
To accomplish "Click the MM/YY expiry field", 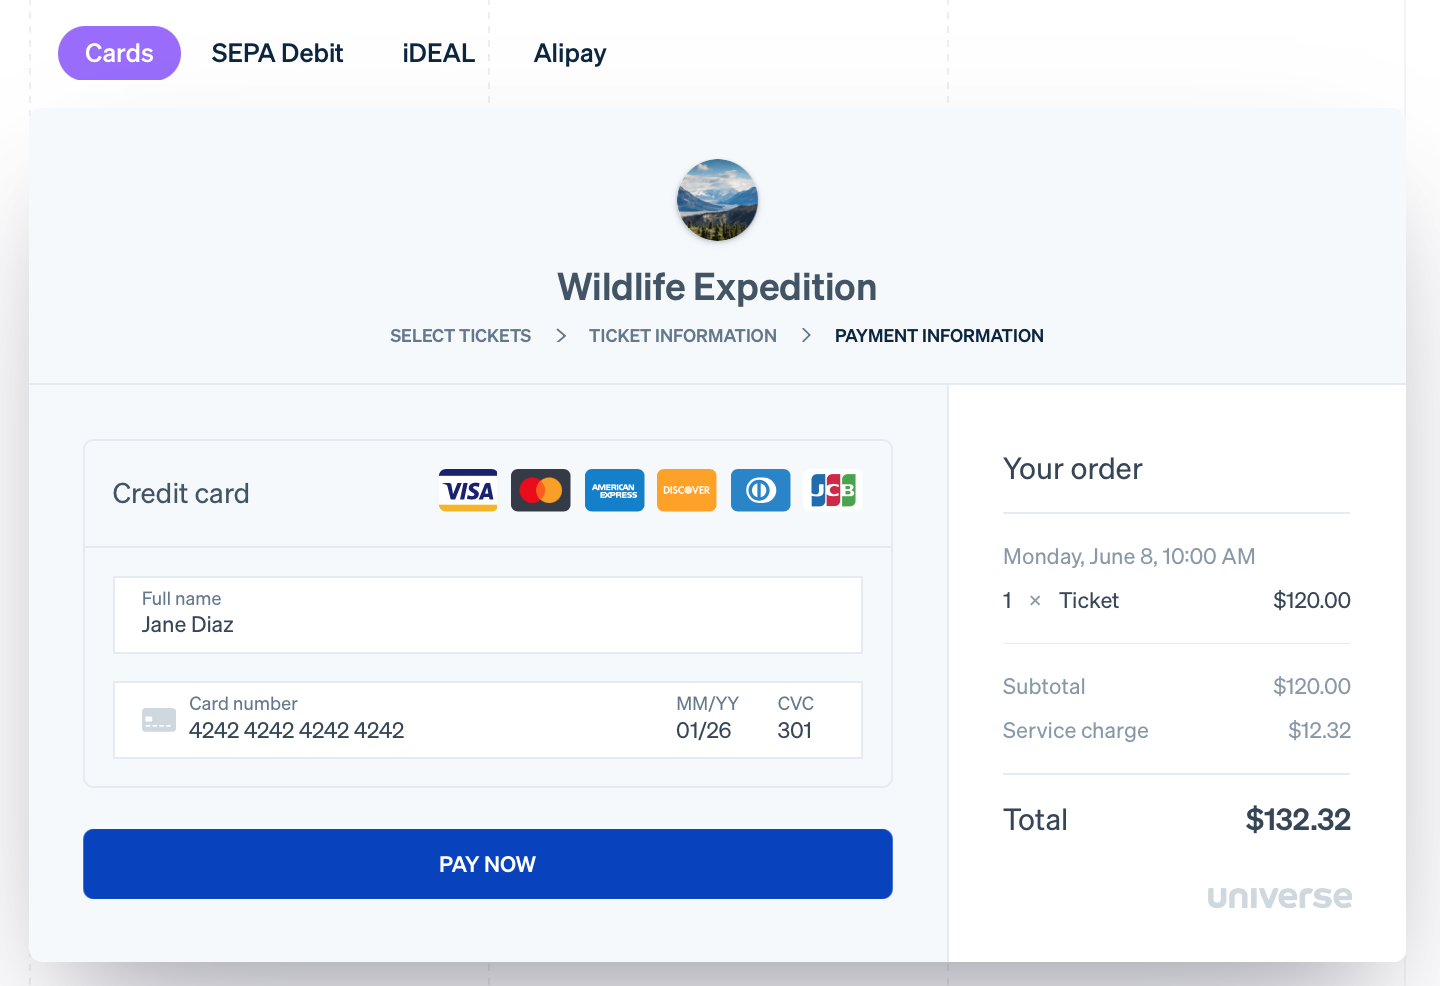I will [x=706, y=730].
